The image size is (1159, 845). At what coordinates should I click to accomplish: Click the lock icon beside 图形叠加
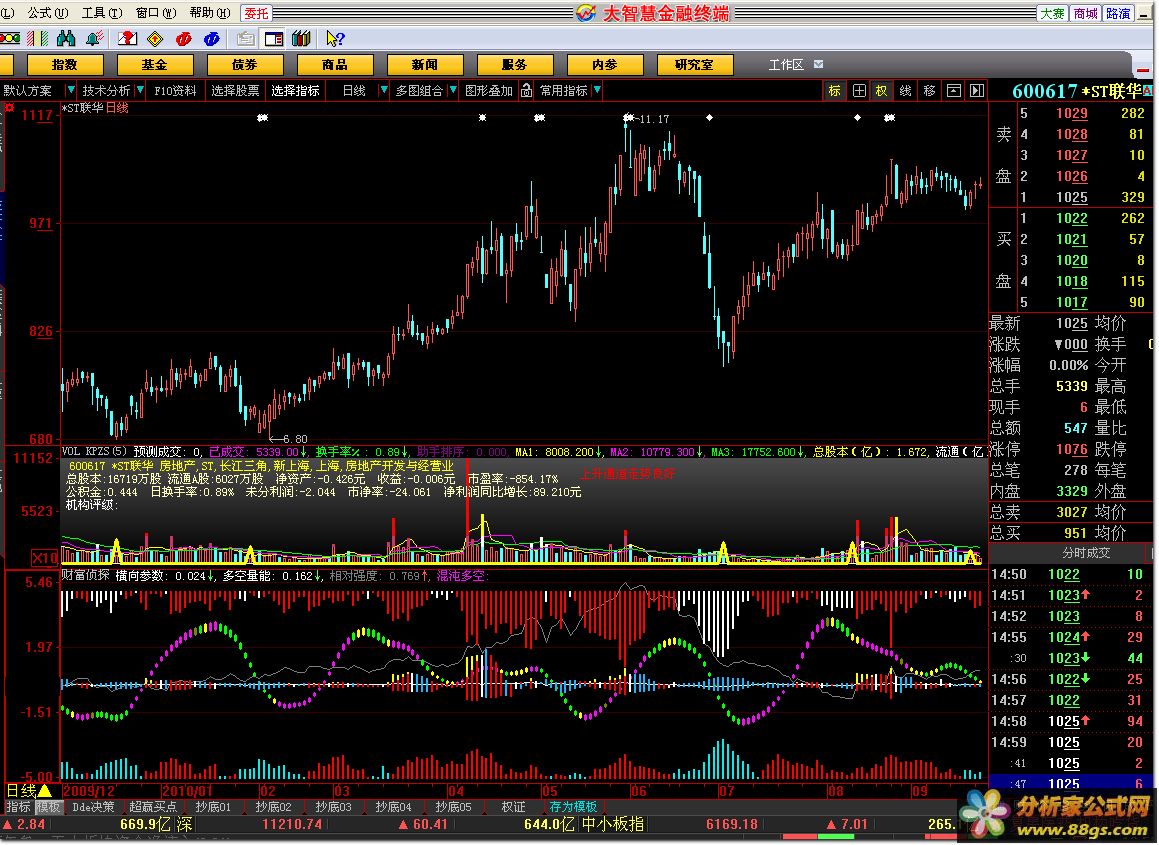(526, 90)
